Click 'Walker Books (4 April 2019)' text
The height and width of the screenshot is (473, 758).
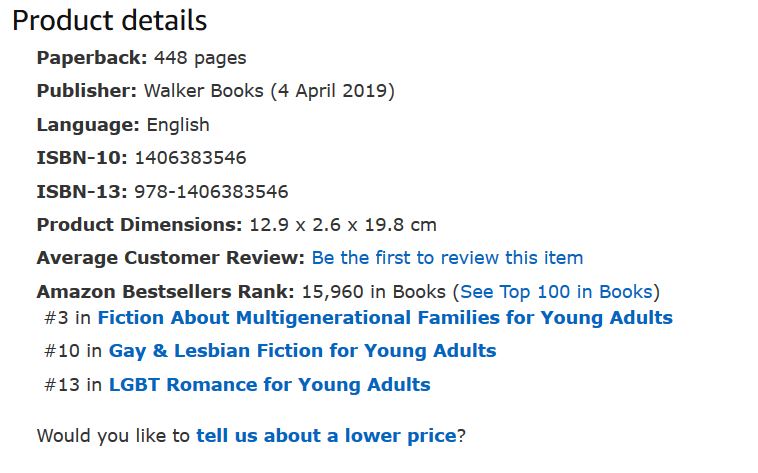pos(270,91)
